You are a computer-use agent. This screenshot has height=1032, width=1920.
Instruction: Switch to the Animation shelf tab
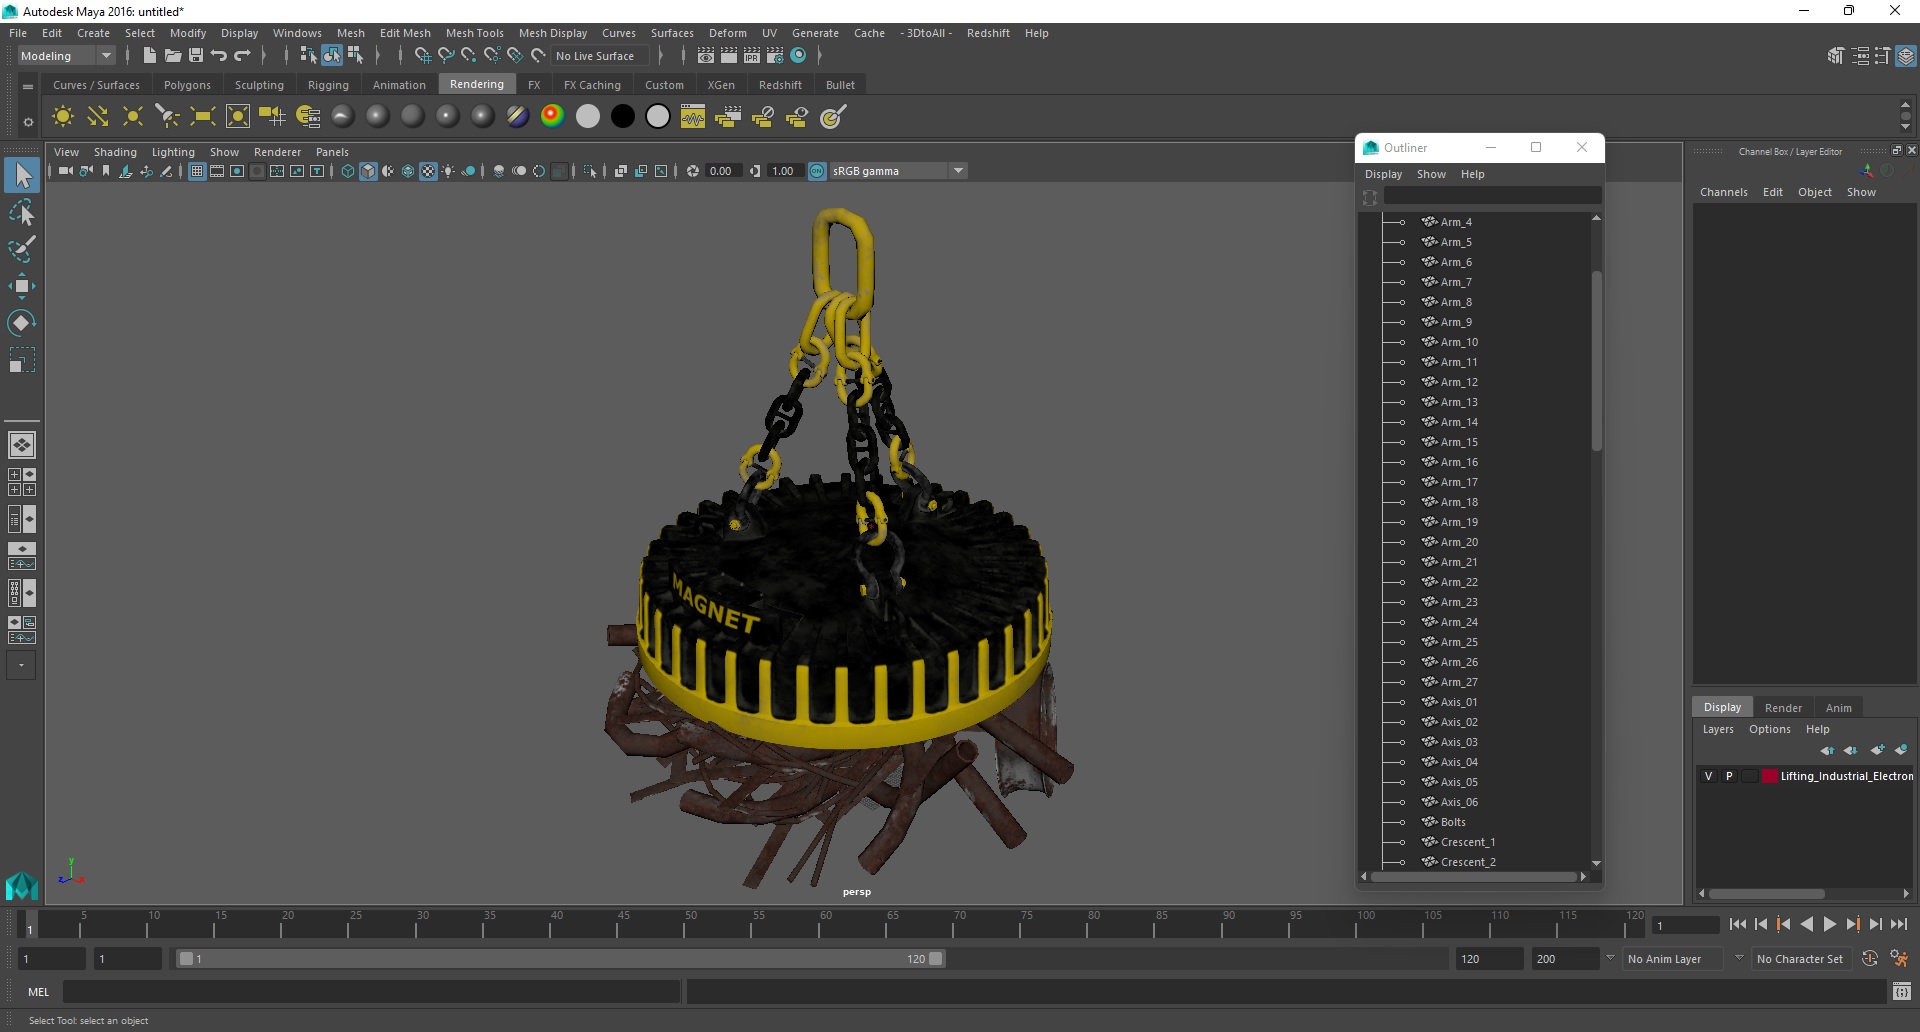pyautogui.click(x=399, y=85)
